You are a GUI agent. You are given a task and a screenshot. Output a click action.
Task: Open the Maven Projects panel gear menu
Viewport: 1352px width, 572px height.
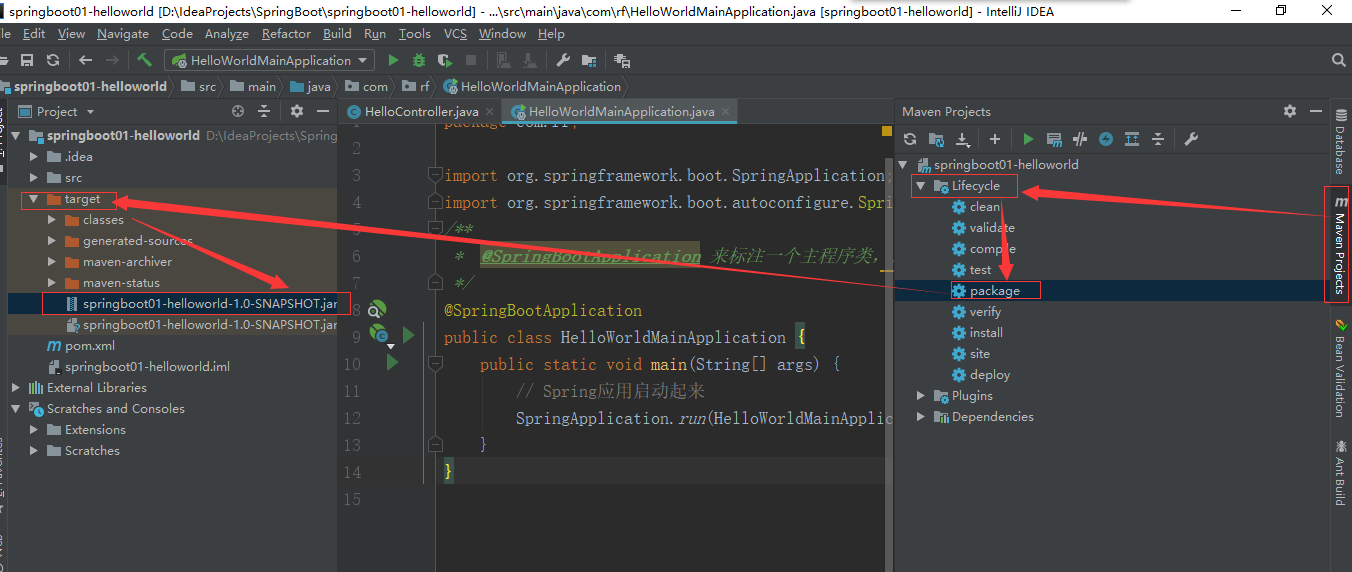[1290, 111]
